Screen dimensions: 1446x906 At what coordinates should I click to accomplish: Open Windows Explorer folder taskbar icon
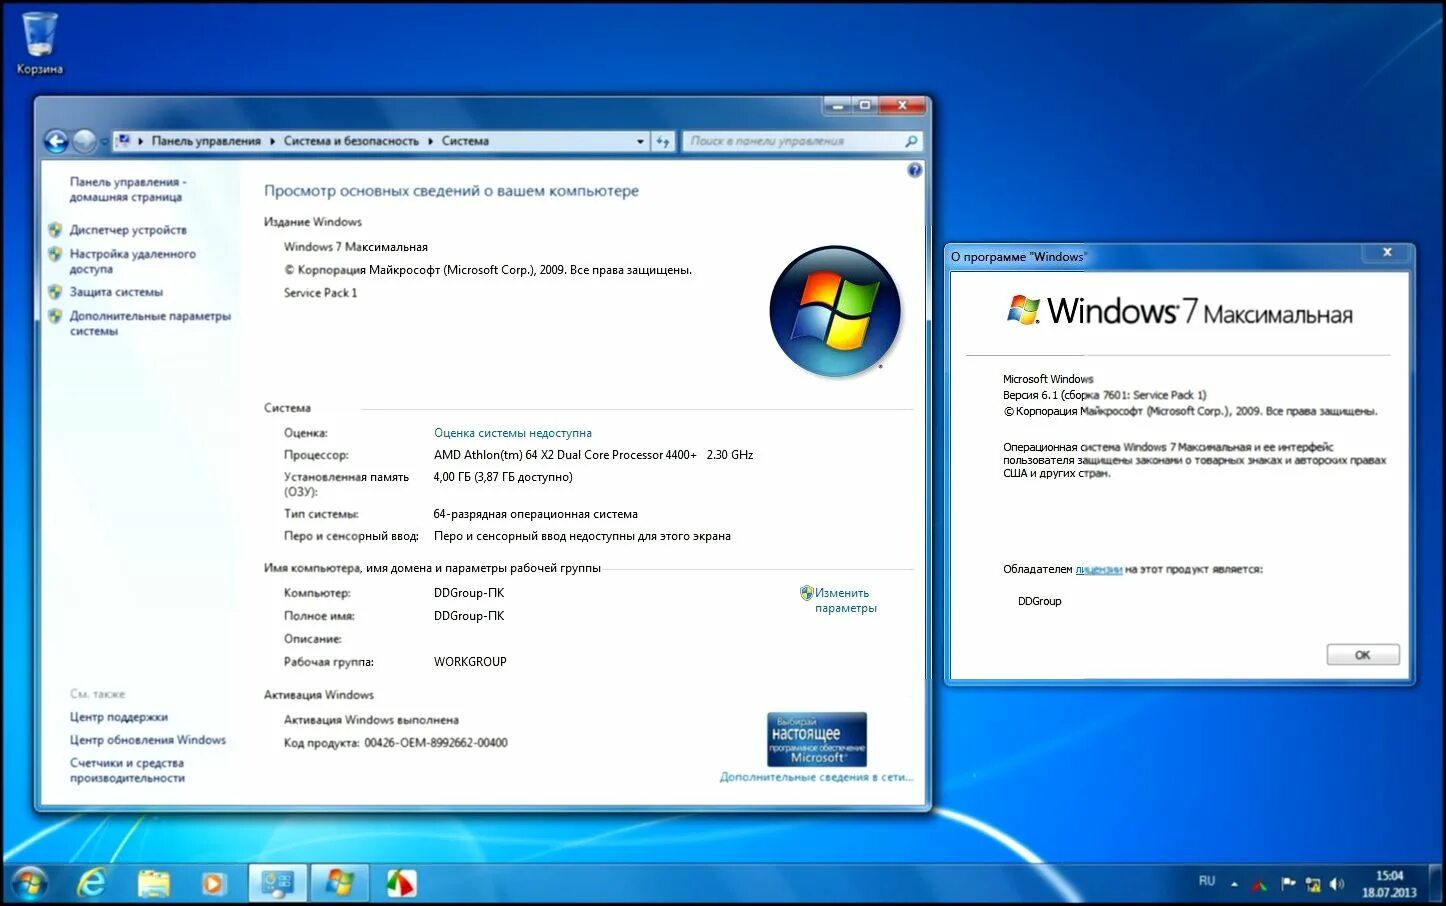coord(154,883)
